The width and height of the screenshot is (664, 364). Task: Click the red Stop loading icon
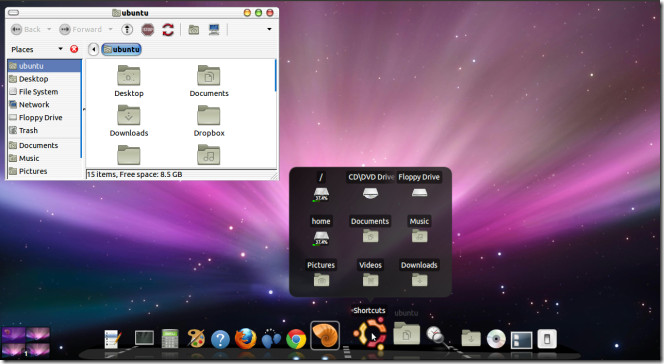[147, 30]
